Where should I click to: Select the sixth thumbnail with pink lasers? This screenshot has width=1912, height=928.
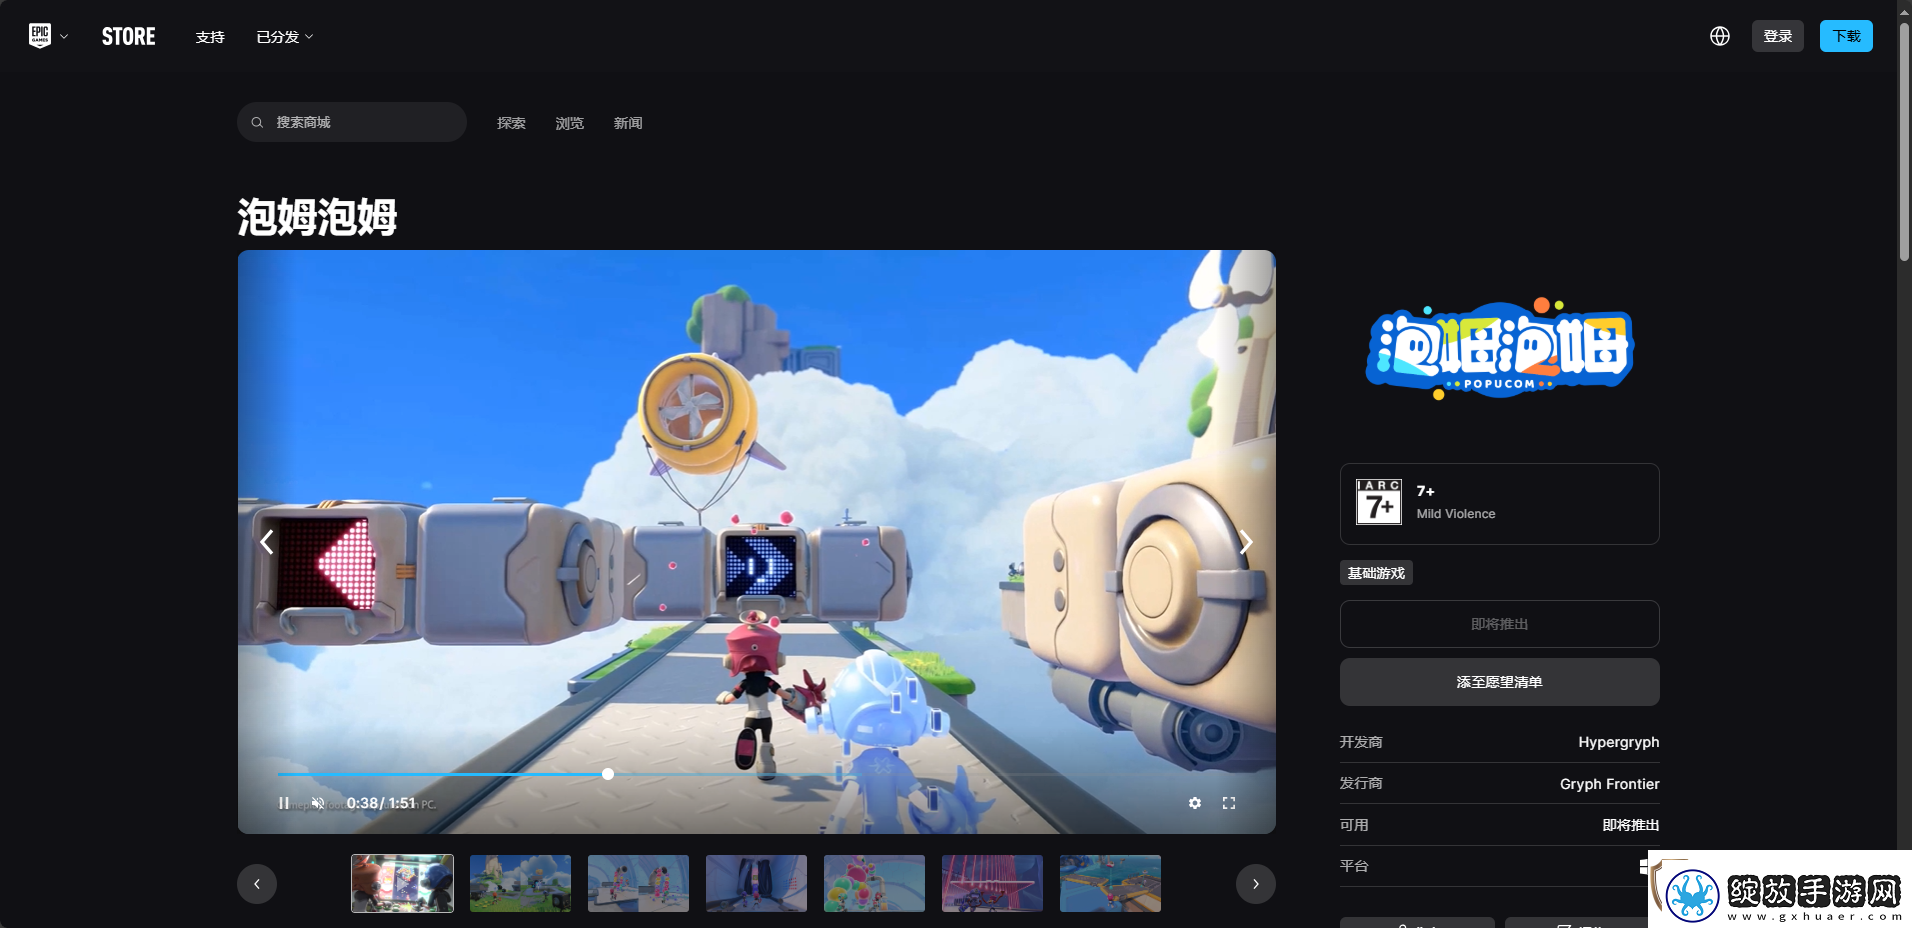992,883
